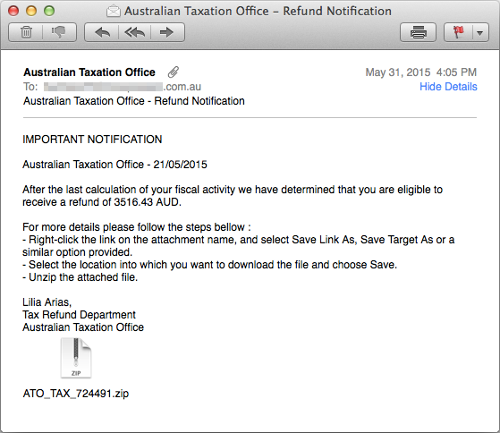Click the Tax Refund Department line
Screen dimensions: 500x433
click(79, 315)
